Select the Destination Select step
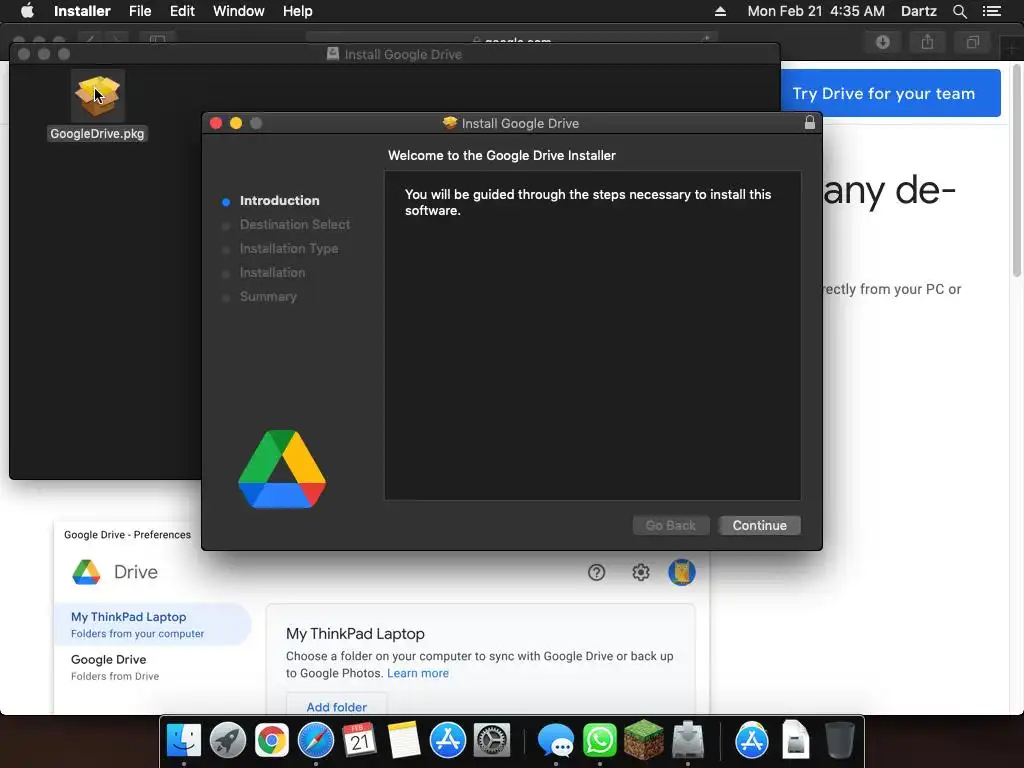This screenshot has width=1024, height=768. pos(295,225)
